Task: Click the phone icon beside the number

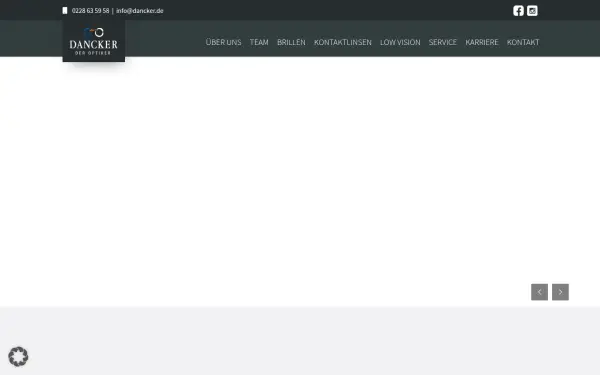Action: pos(65,11)
